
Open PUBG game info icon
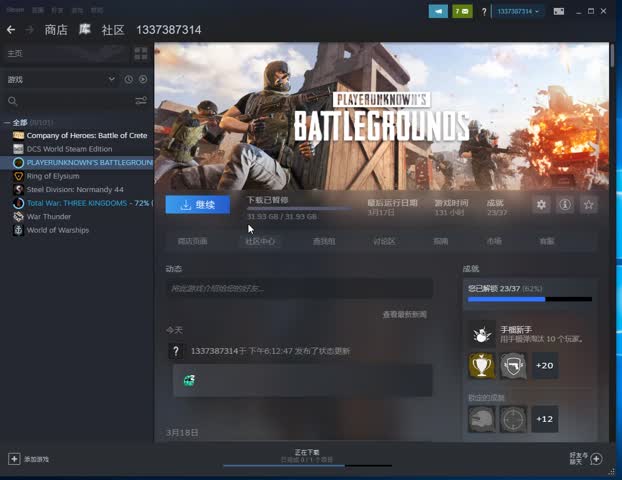(565, 205)
